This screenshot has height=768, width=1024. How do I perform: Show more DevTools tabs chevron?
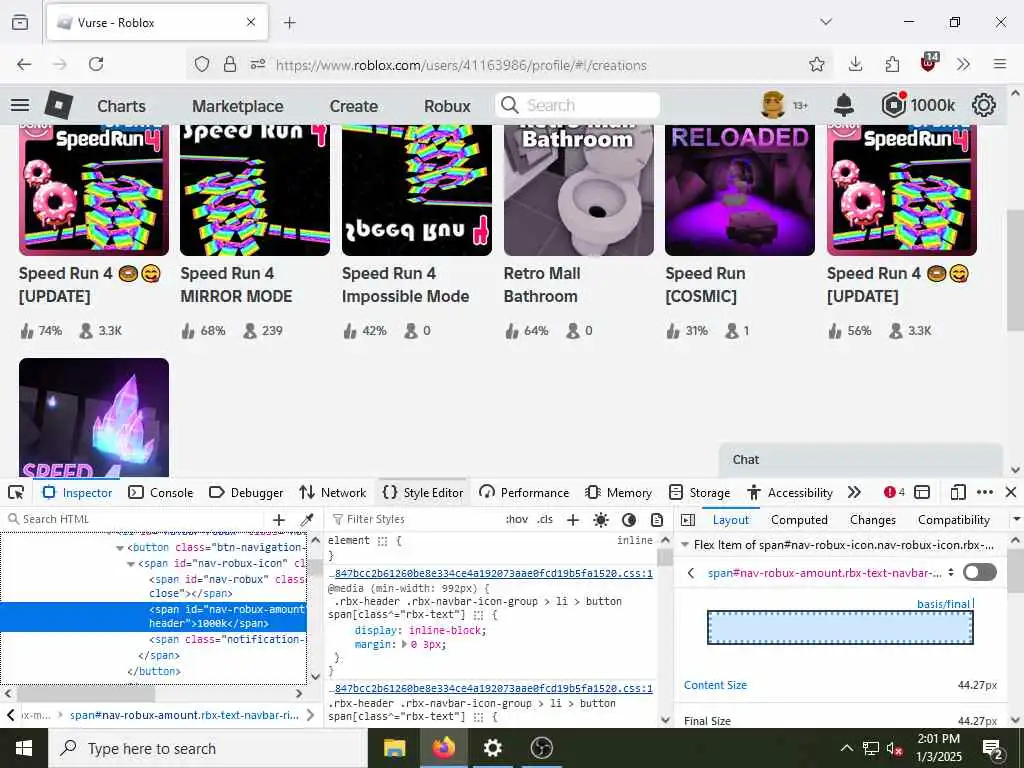(854, 492)
